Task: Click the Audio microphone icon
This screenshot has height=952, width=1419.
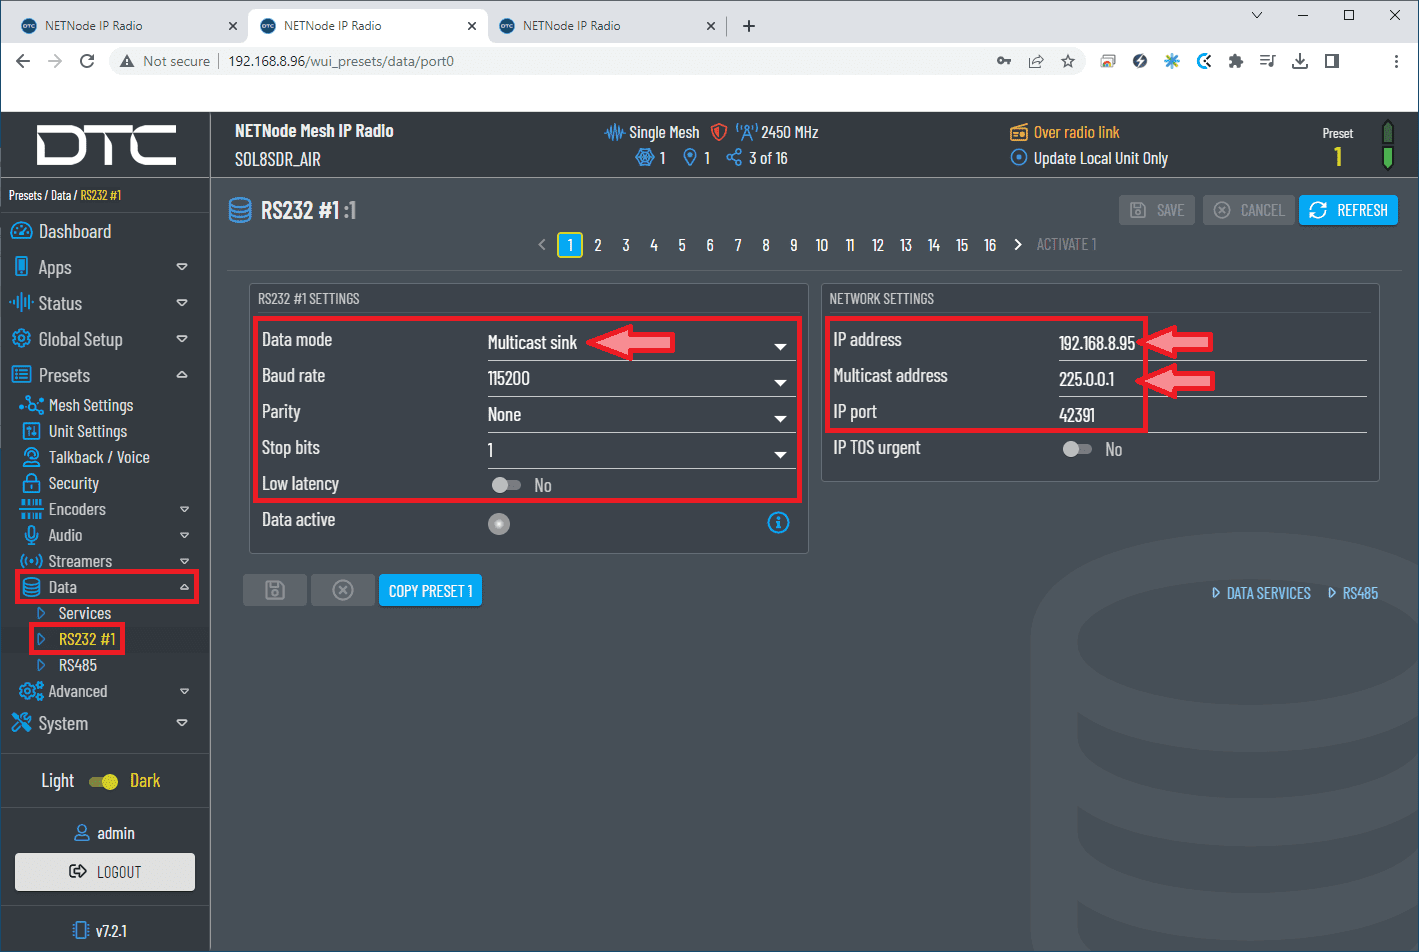Action: click(x=31, y=536)
